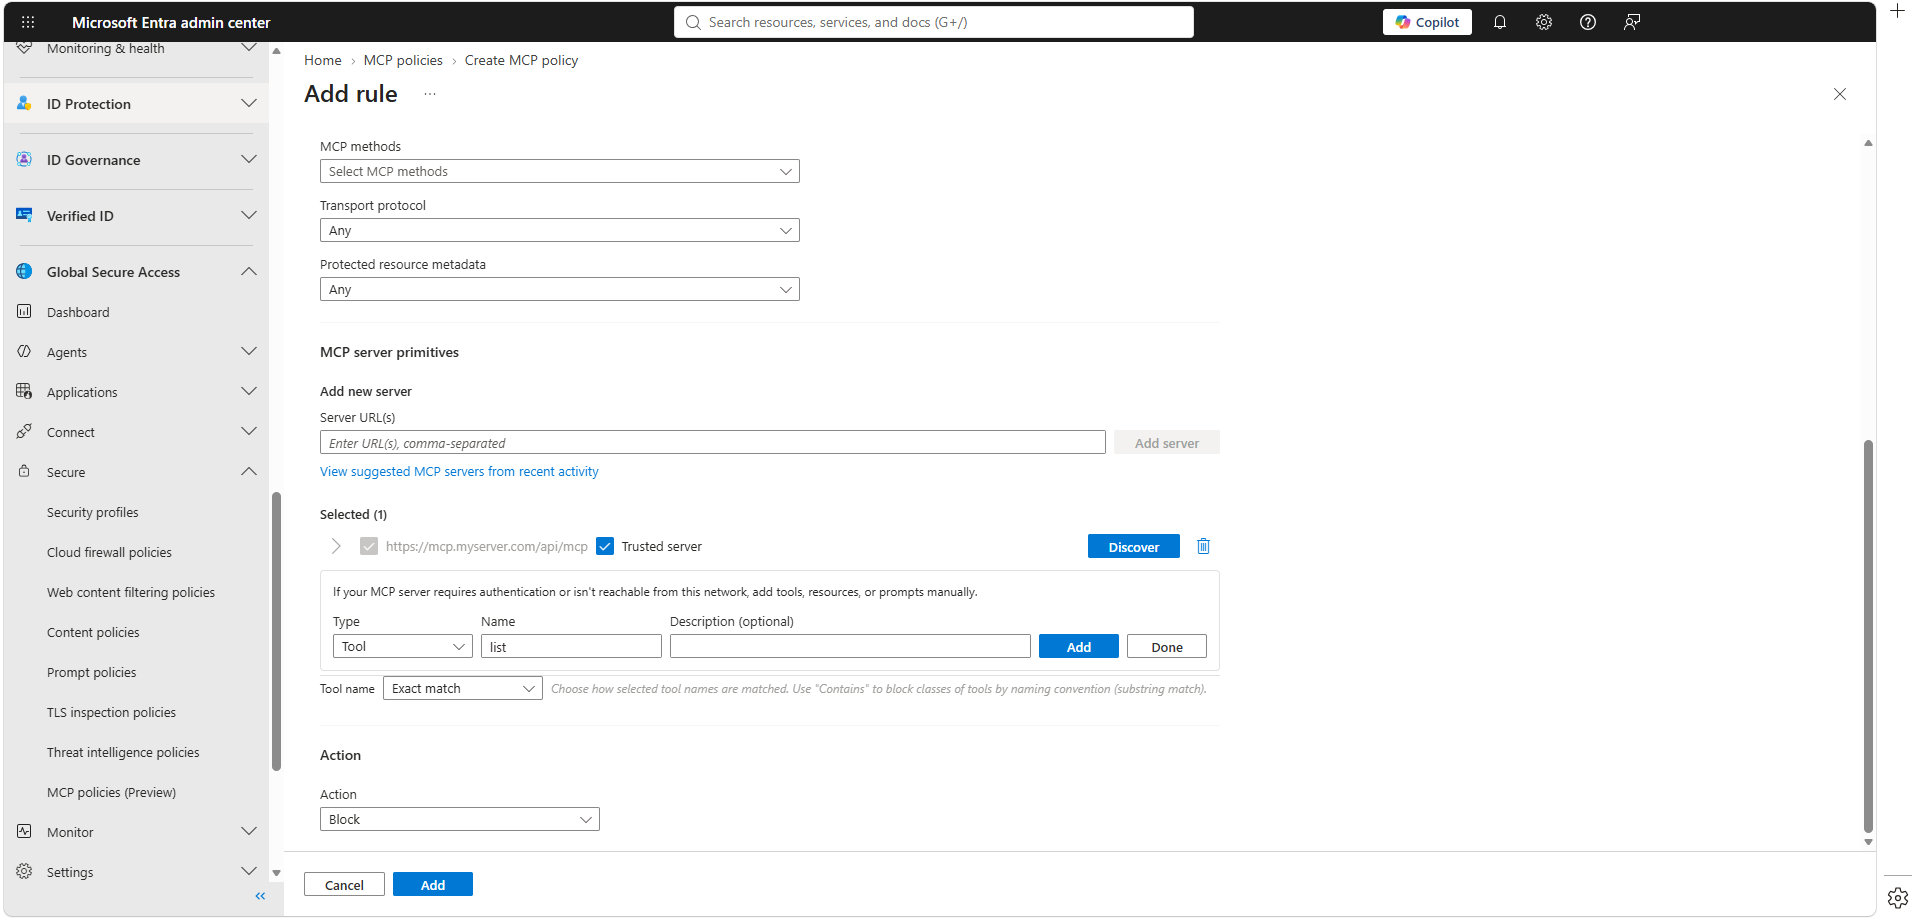Click the bottom Add button to save rule

tap(433, 884)
